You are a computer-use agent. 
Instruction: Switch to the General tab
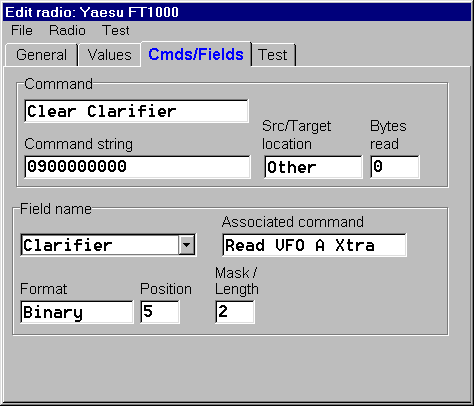pyautogui.click(x=41, y=55)
